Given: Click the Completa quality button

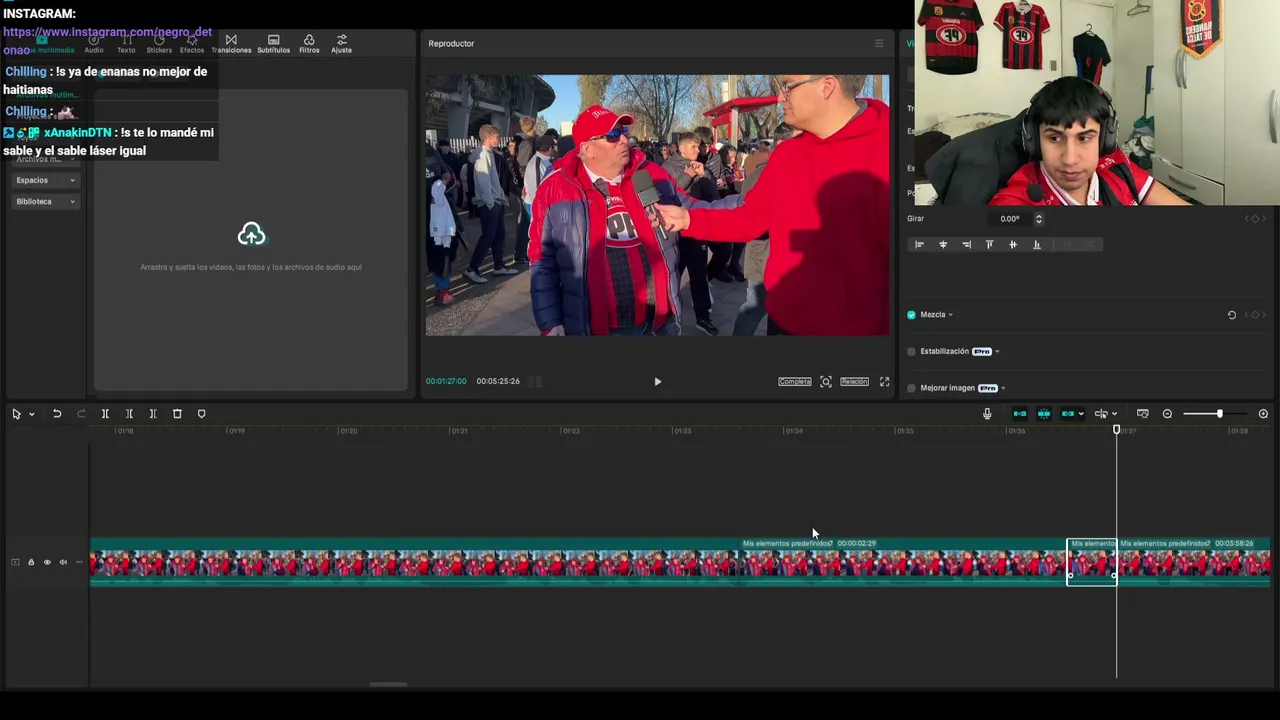Looking at the screenshot, I should click(795, 381).
